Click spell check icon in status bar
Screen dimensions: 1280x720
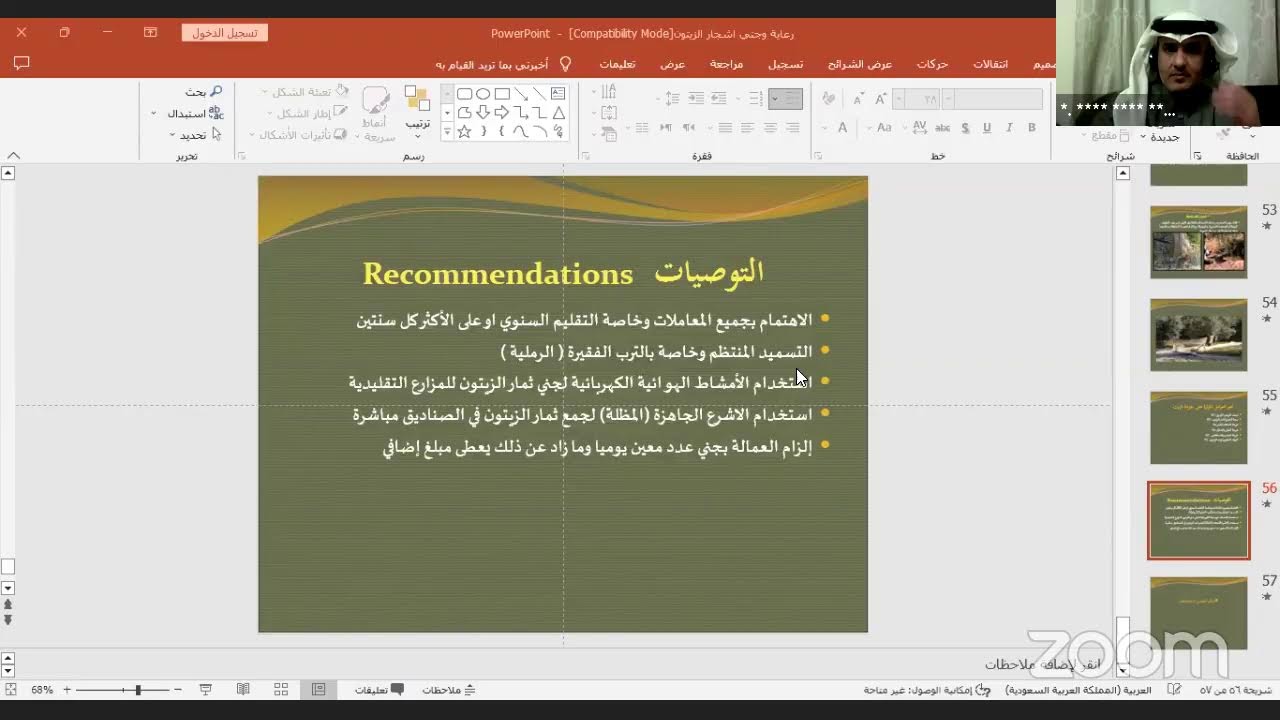coord(1174,690)
